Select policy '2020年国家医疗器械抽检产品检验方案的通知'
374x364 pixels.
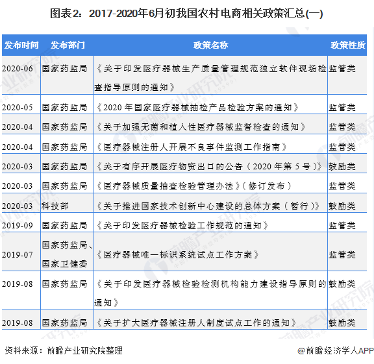tap(197, 107)
